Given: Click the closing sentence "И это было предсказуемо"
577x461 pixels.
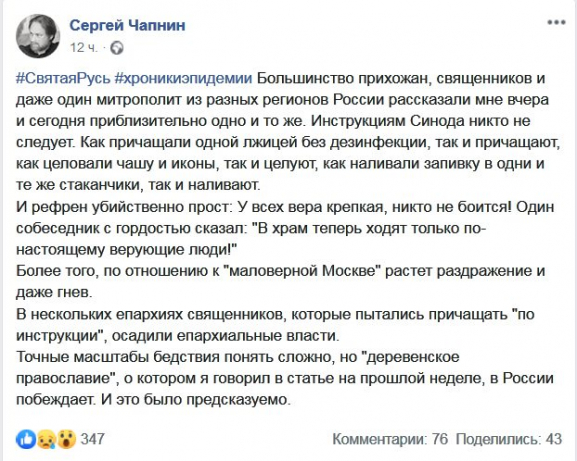Looking at the screenshot, I should [196, 400].
